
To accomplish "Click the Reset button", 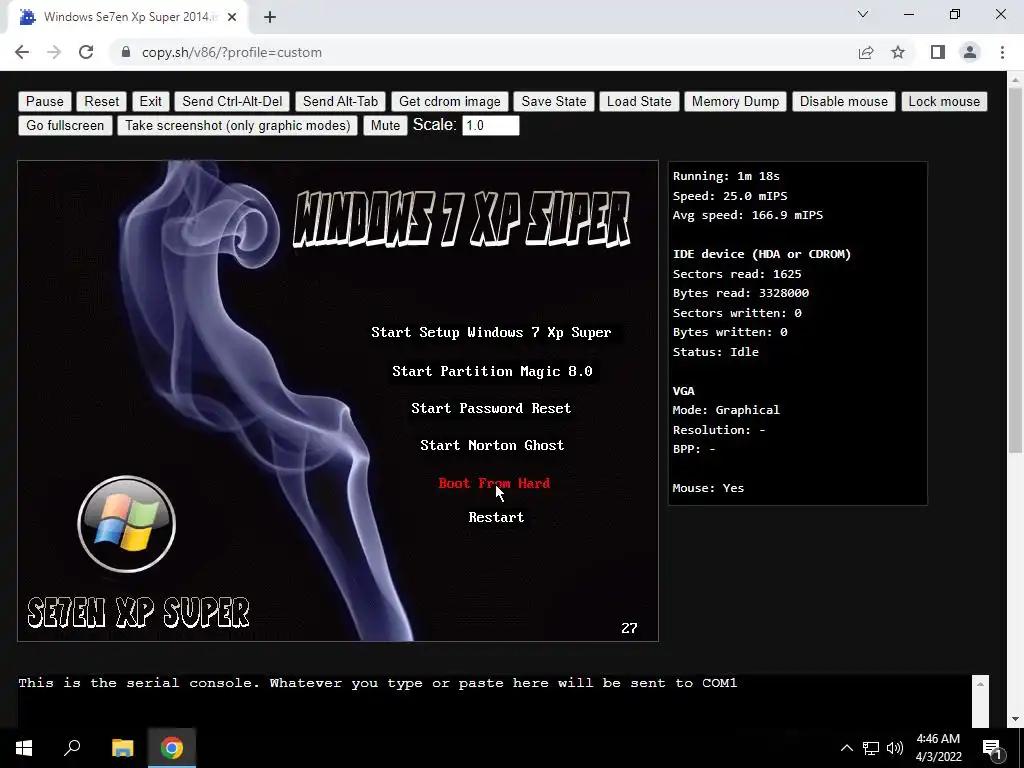I will [102, 101].
